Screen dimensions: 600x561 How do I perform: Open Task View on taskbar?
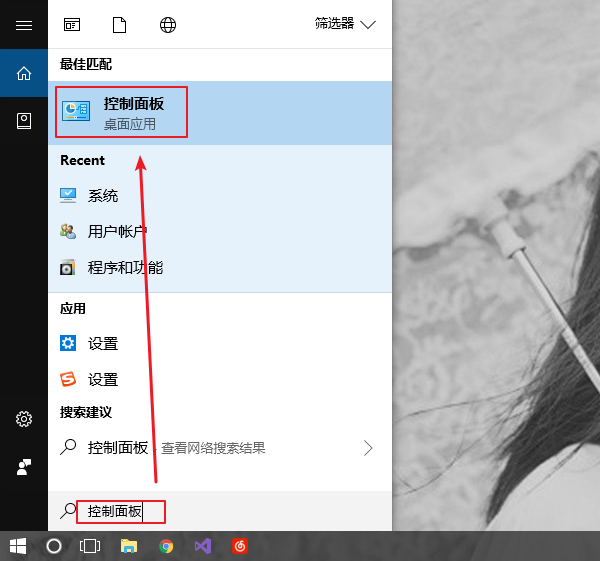pos(90,546)
